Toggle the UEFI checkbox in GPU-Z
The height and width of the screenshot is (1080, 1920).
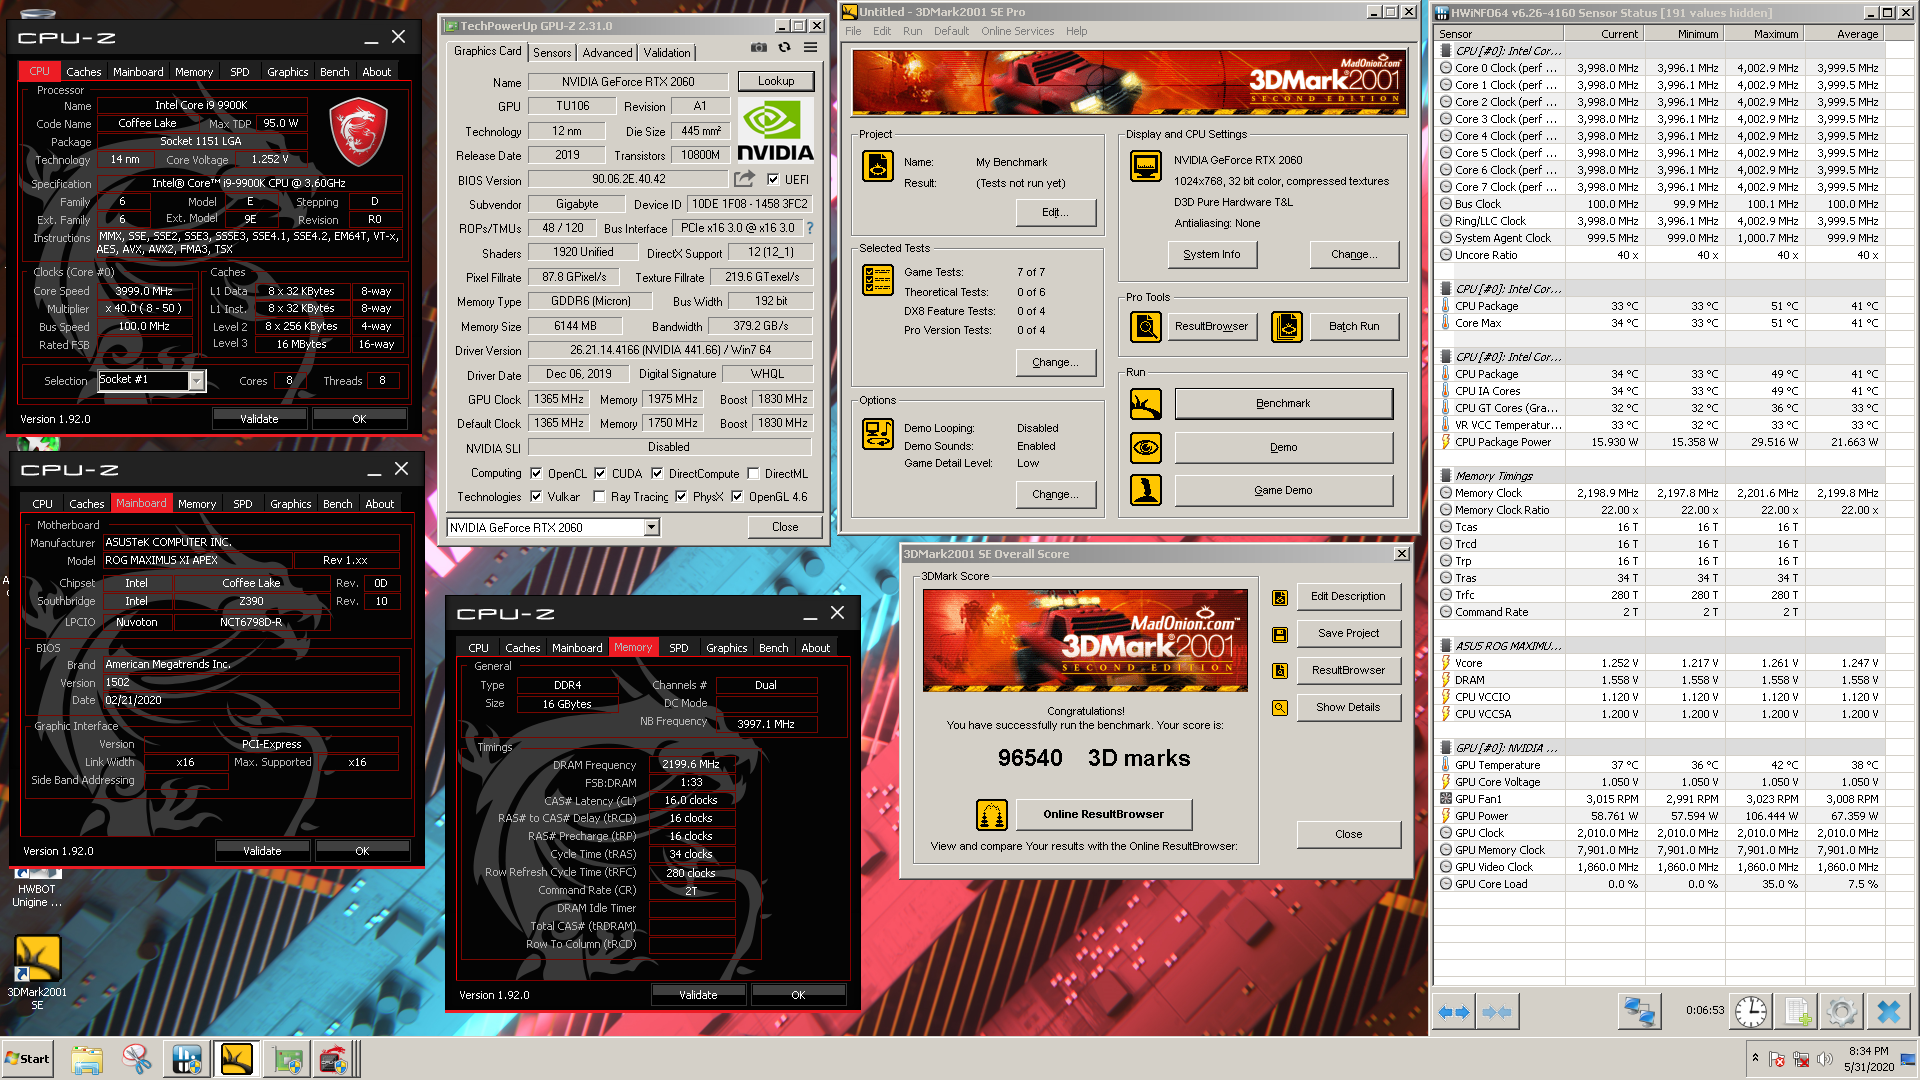[x=773, y=180]
